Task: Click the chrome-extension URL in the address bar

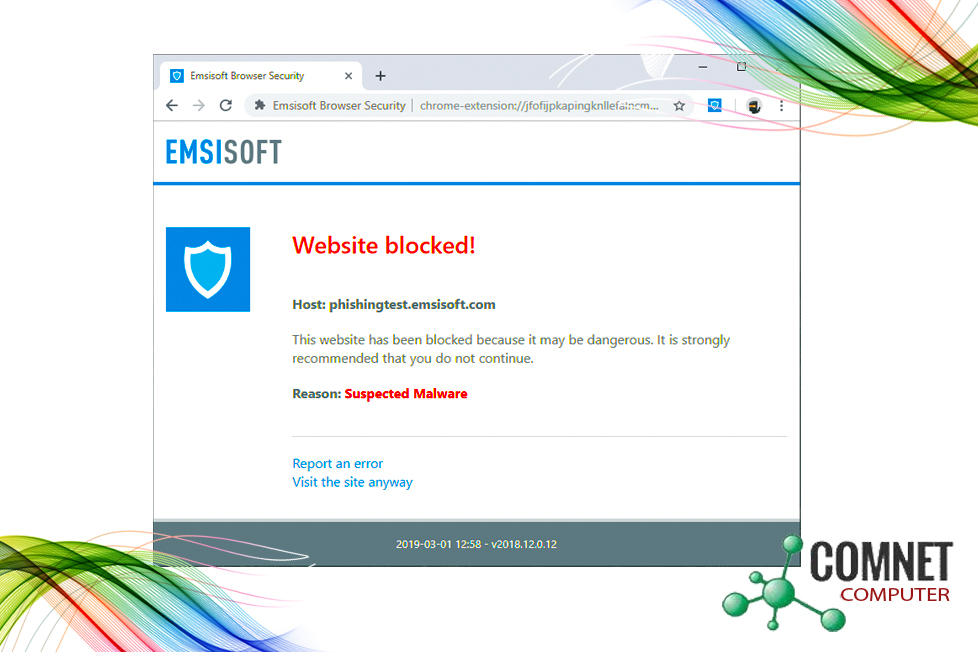Action: tap(539, 105)
